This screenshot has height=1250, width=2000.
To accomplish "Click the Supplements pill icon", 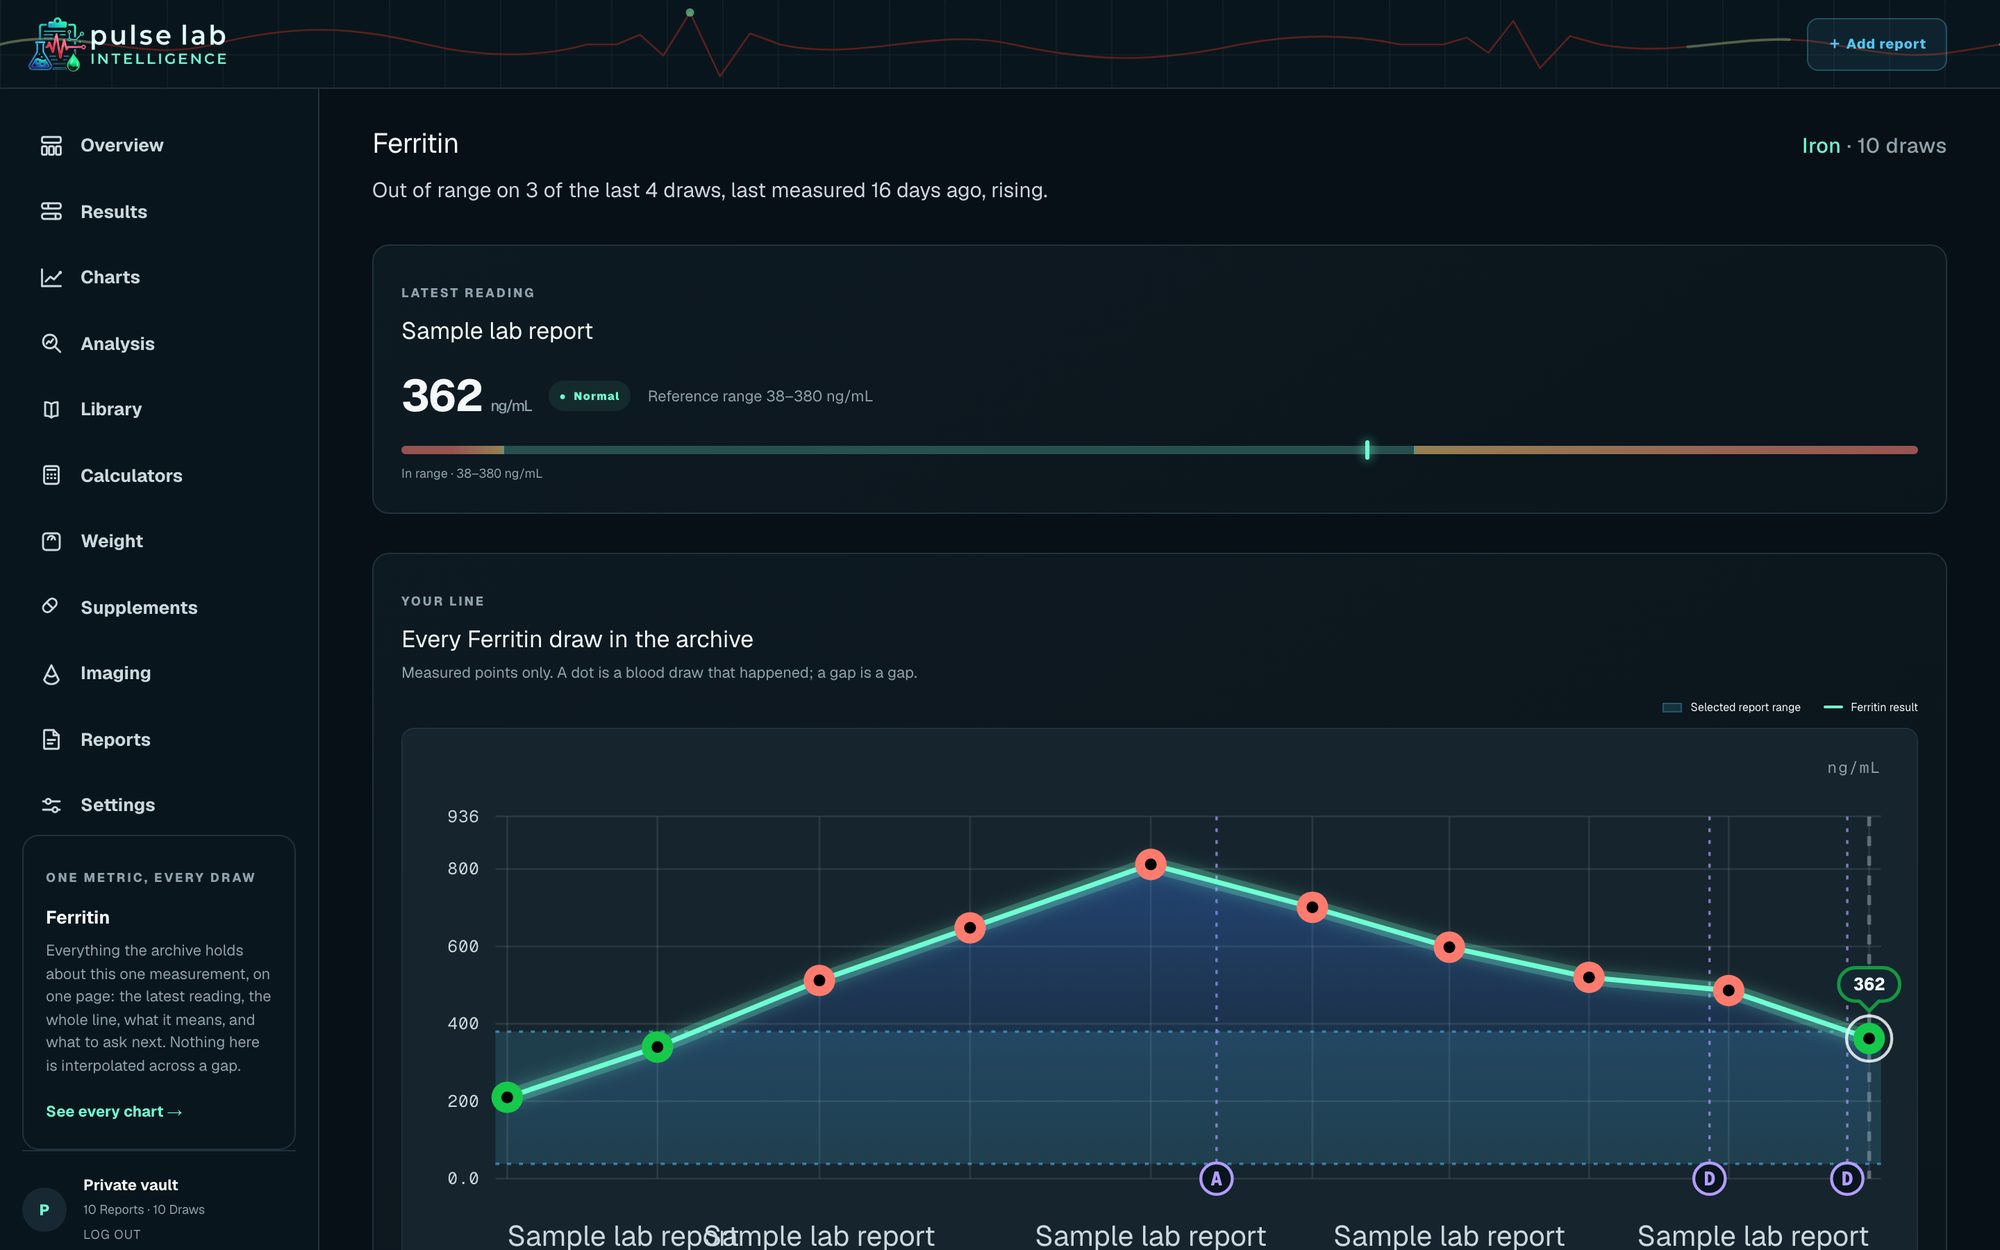I will click(51, 607).
